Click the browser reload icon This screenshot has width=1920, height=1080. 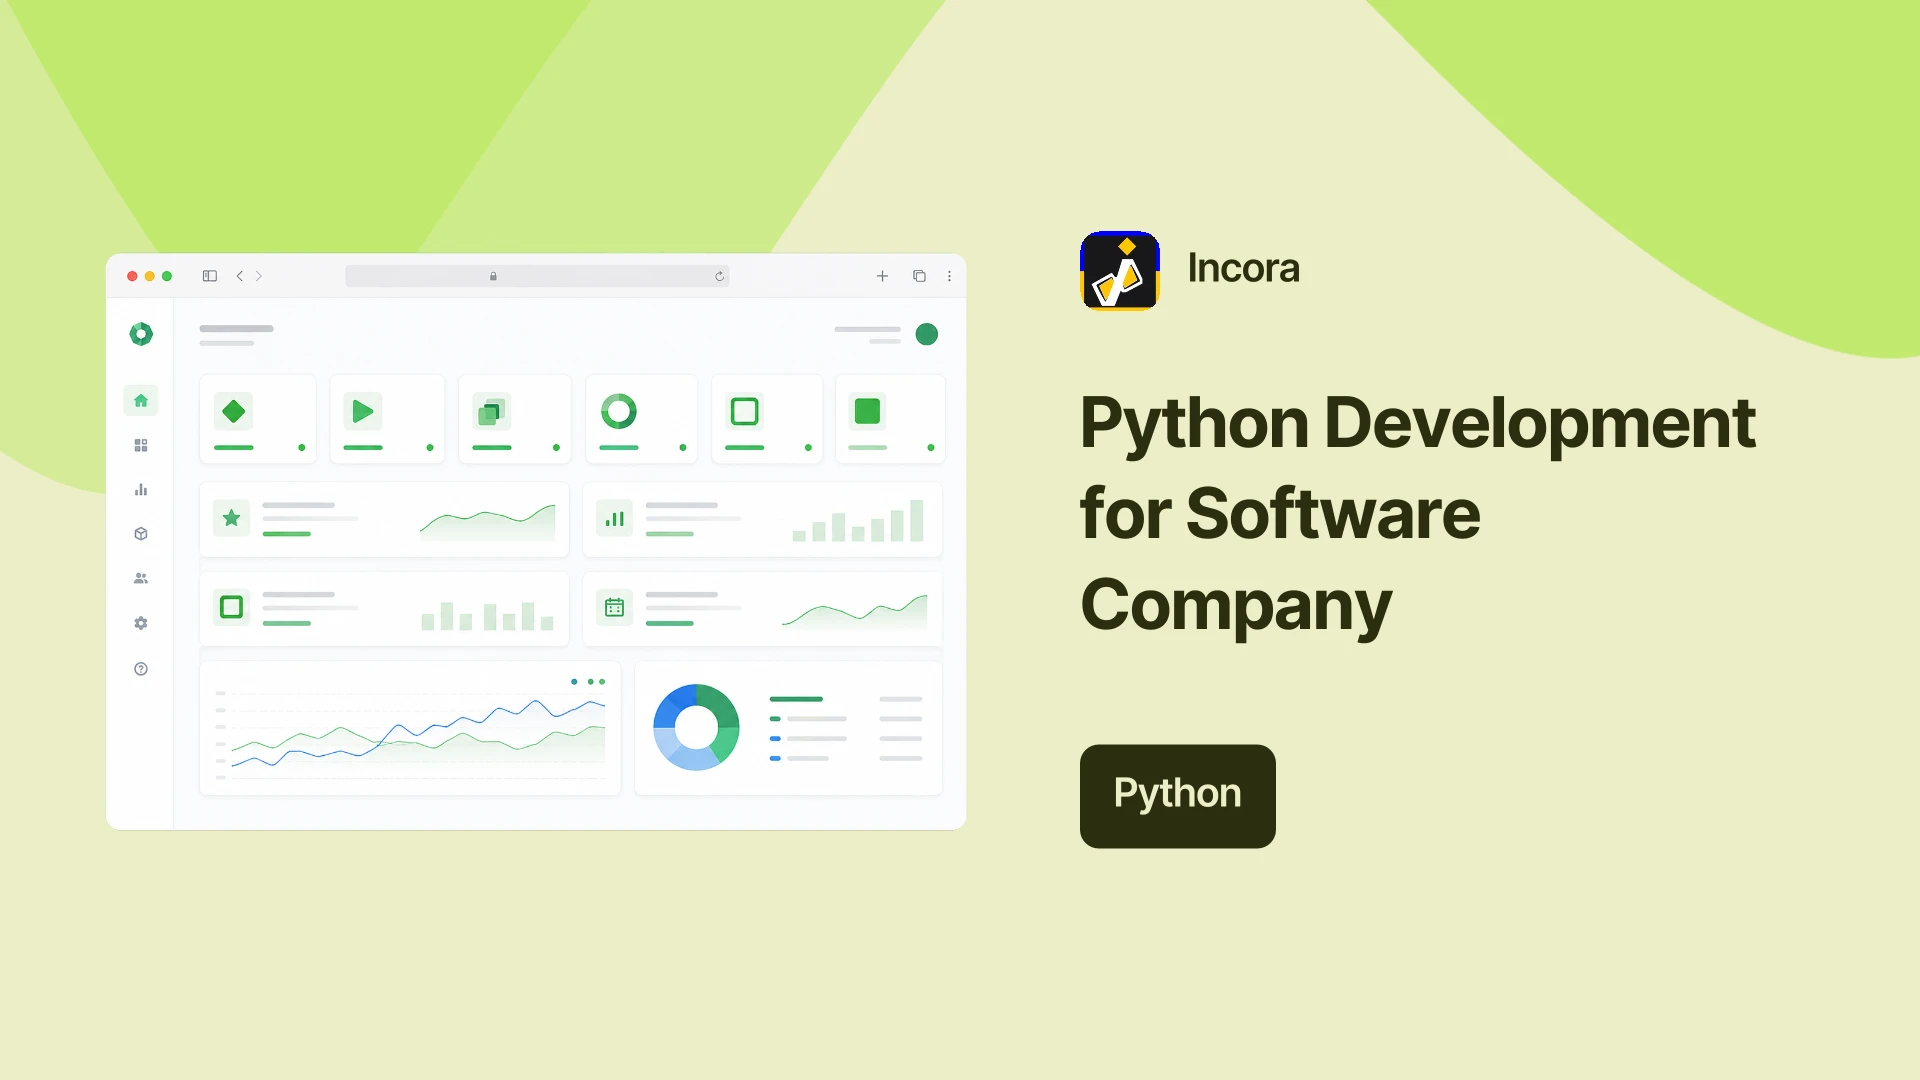tap(719, 276)
